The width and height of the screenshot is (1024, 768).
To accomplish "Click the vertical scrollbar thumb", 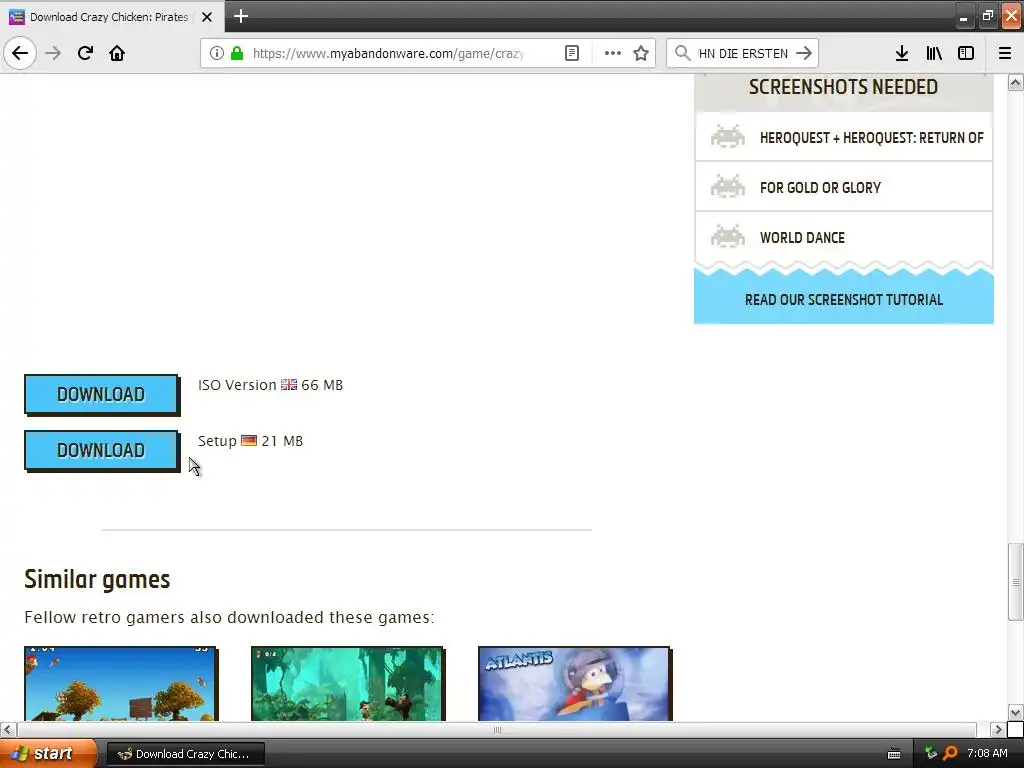I will pyautogui.click(x=1016, y=582).
